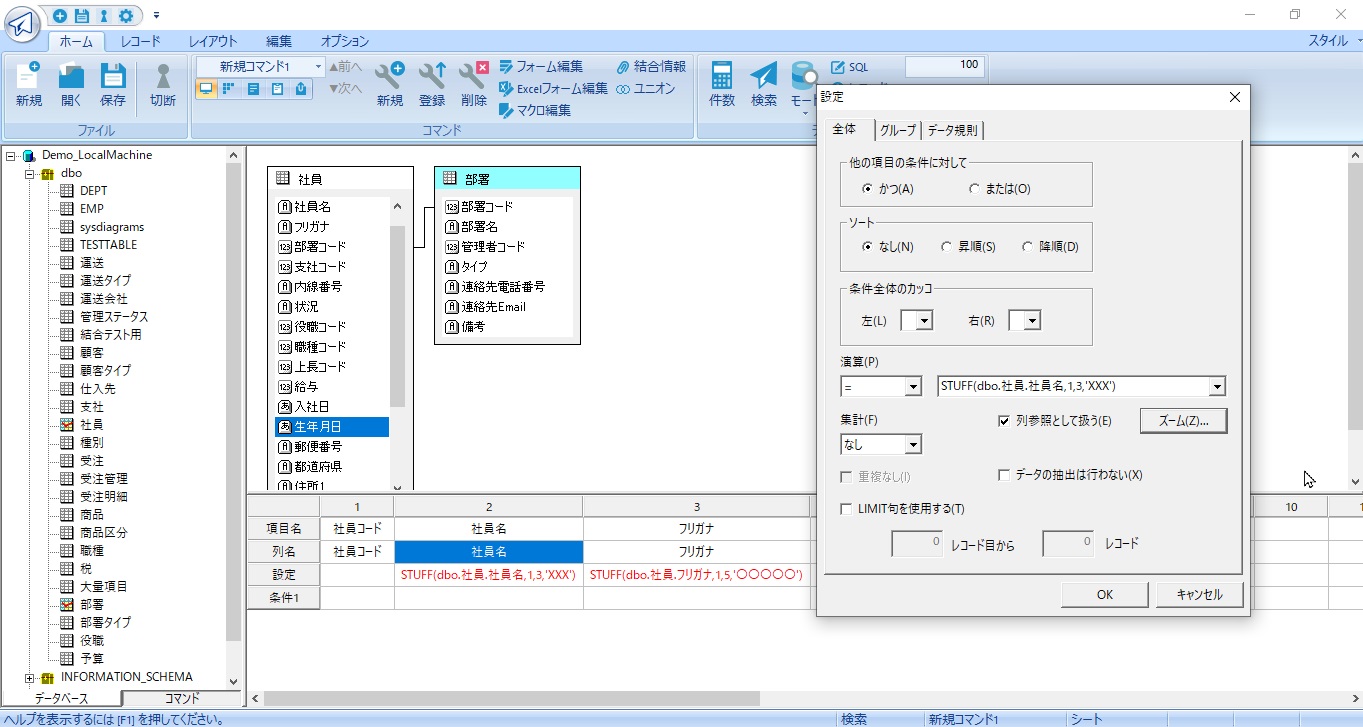Screen dimensions: 1363x727
Task: Switch to the レコード ribbon tab
Action: point(141,41)
